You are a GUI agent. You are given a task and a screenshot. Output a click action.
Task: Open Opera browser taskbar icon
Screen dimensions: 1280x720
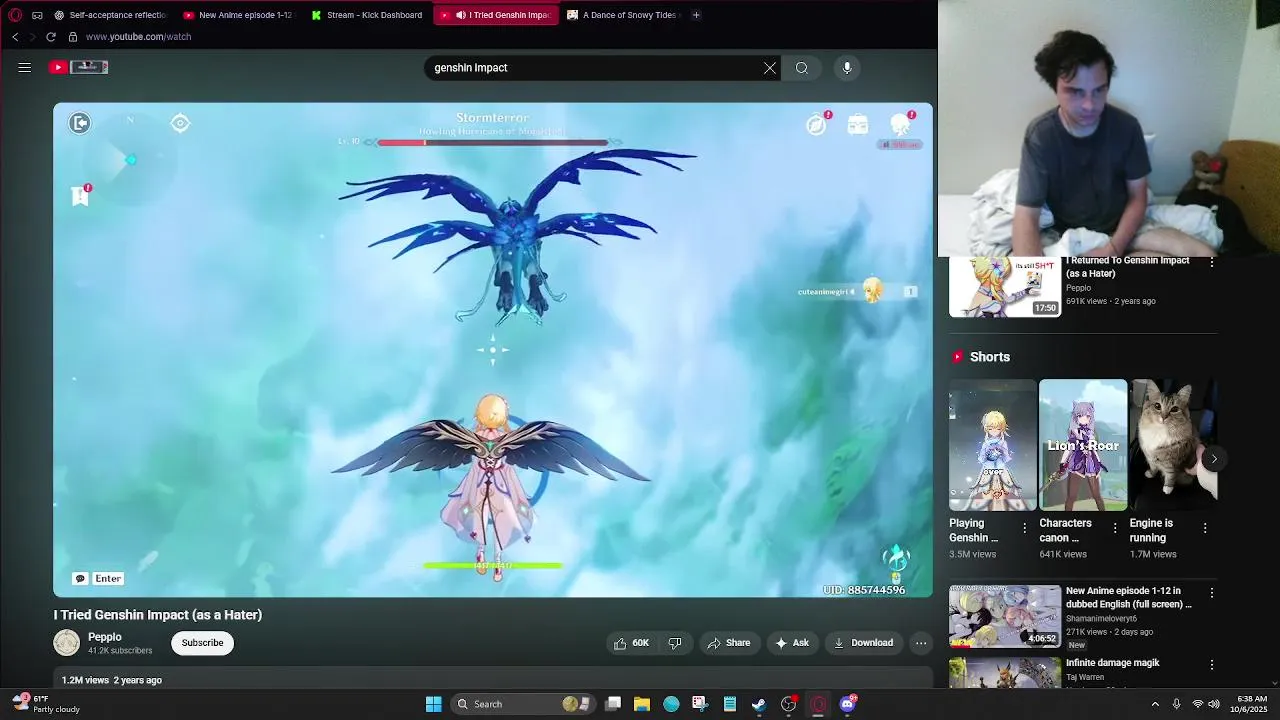(x=818, y=704)
